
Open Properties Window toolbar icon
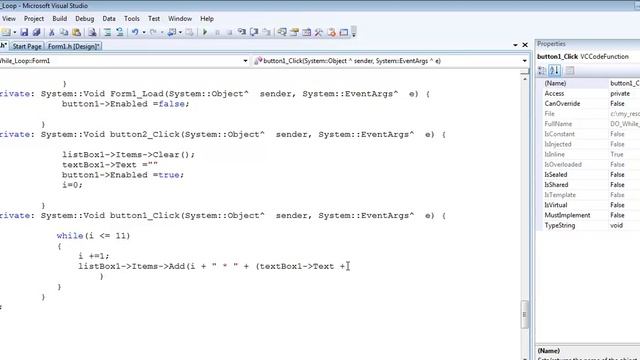294,32
